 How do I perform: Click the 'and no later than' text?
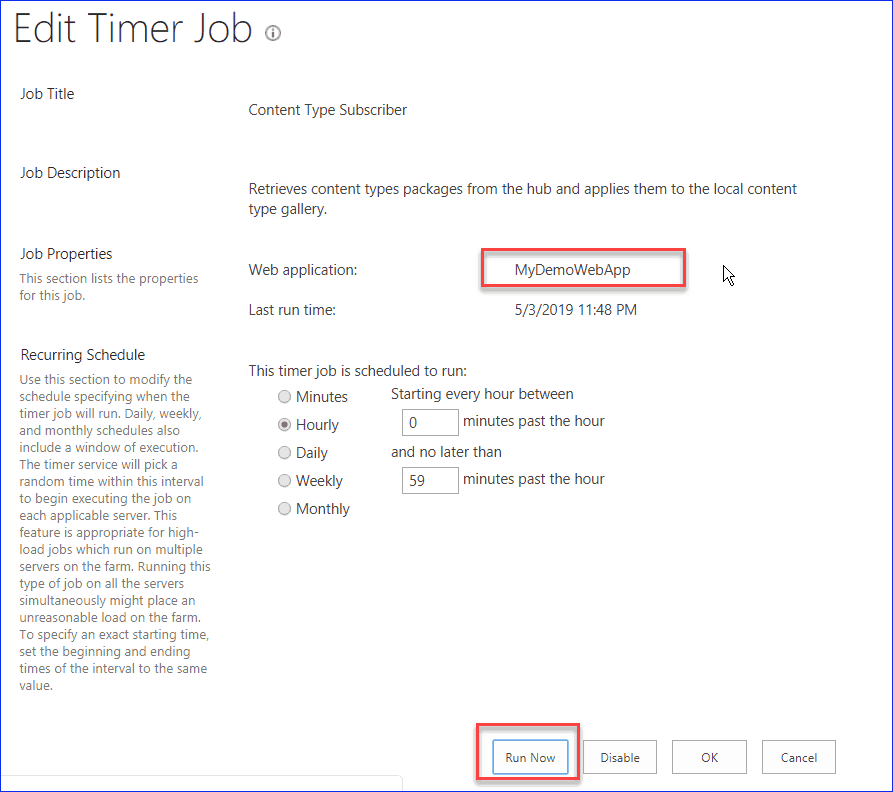(x=446, y=452)
